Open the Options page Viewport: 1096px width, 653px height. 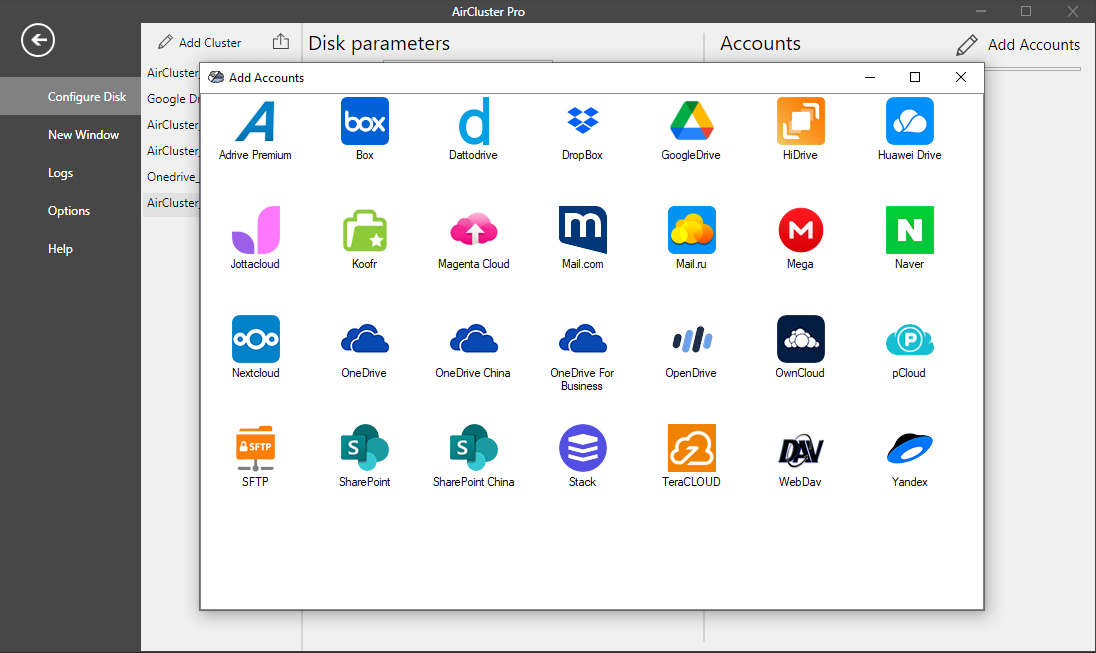point(69,211)
